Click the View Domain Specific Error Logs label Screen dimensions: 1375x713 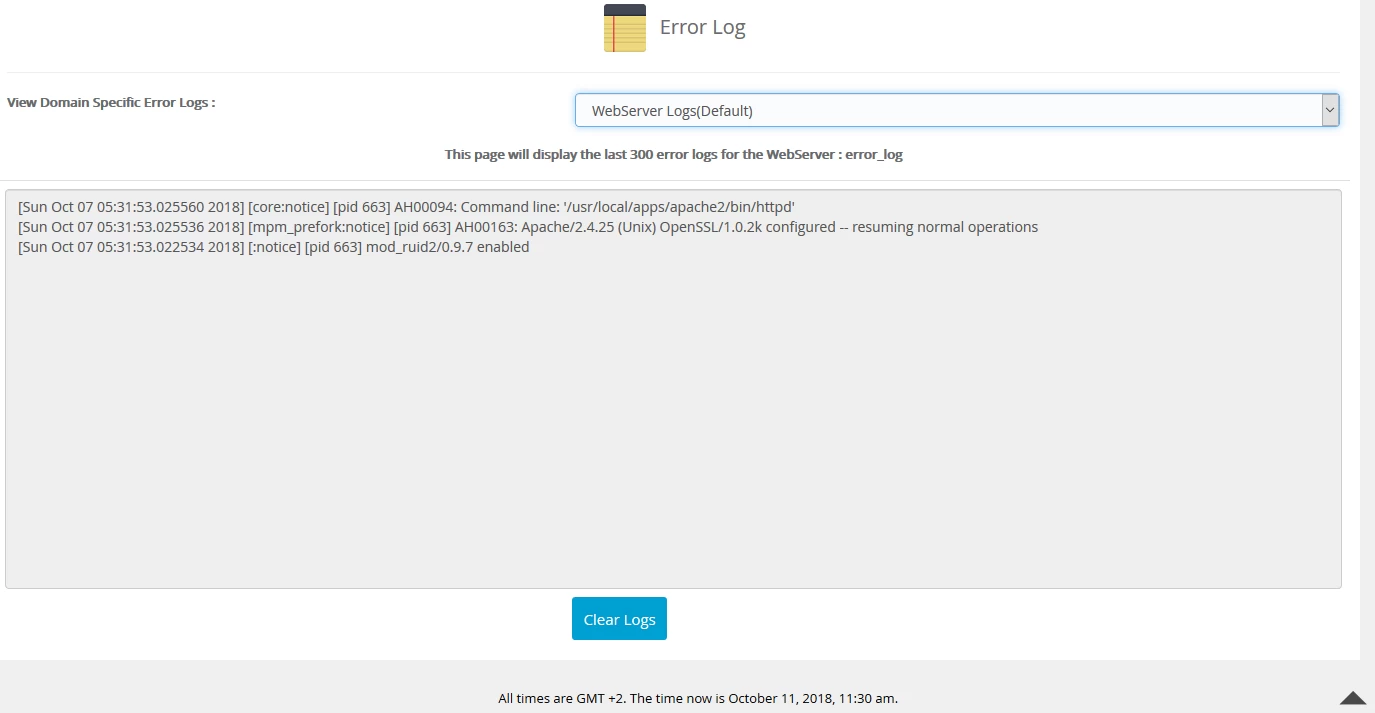[110, 102]
